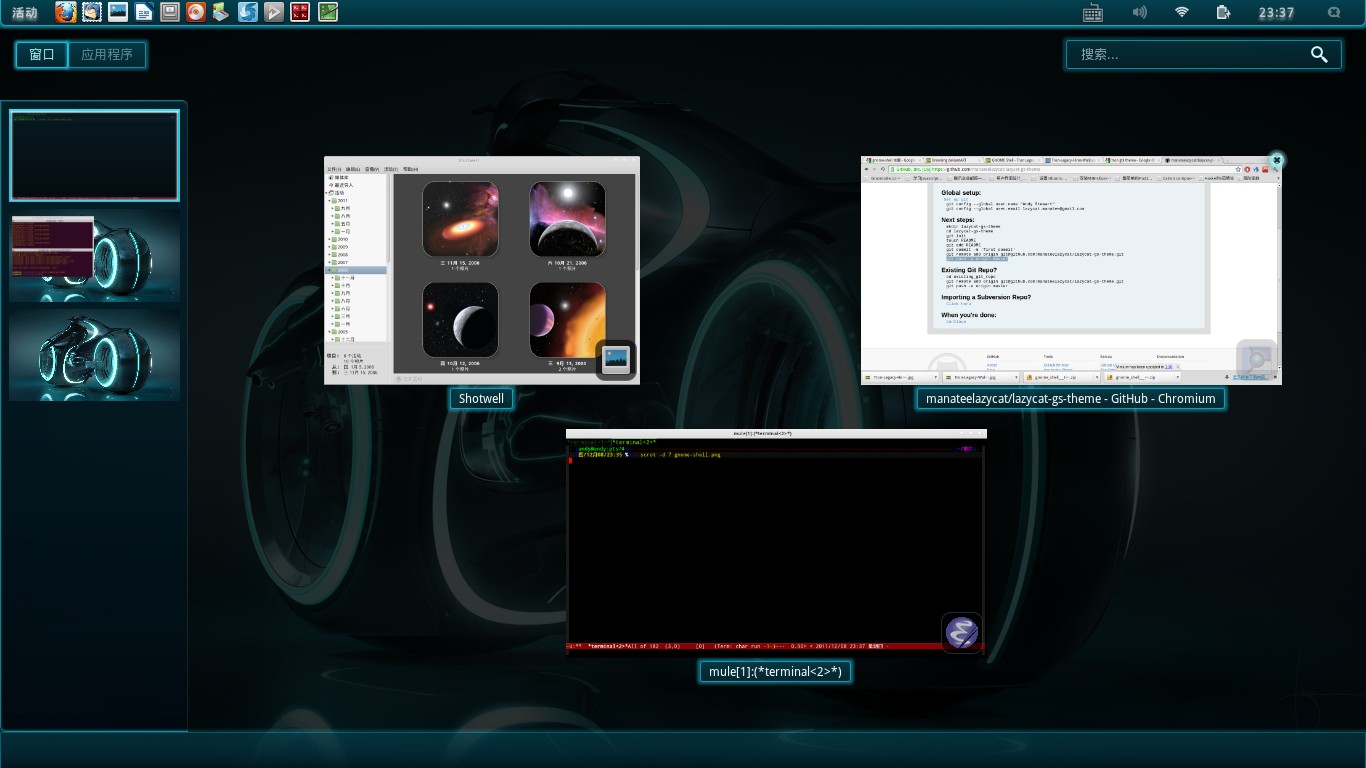The image size is (1366, 768).
Task: Launch the red split-terminal icon
Action: pyautogui.click(x=300, y=12)
